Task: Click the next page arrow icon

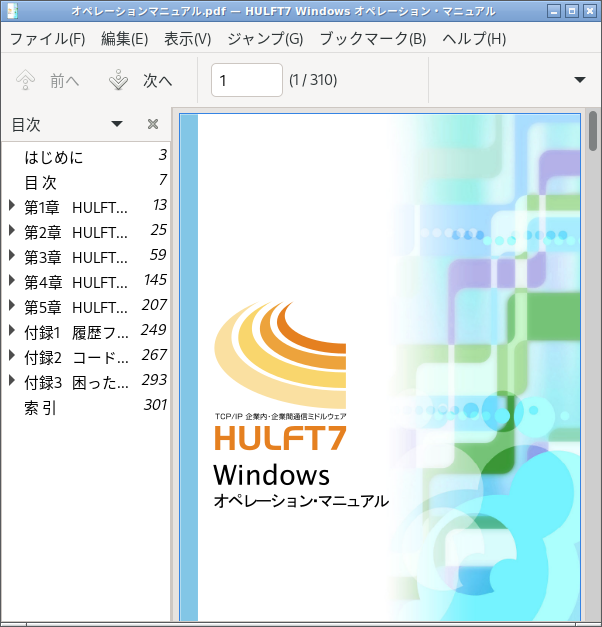Action: click(118, 80)
